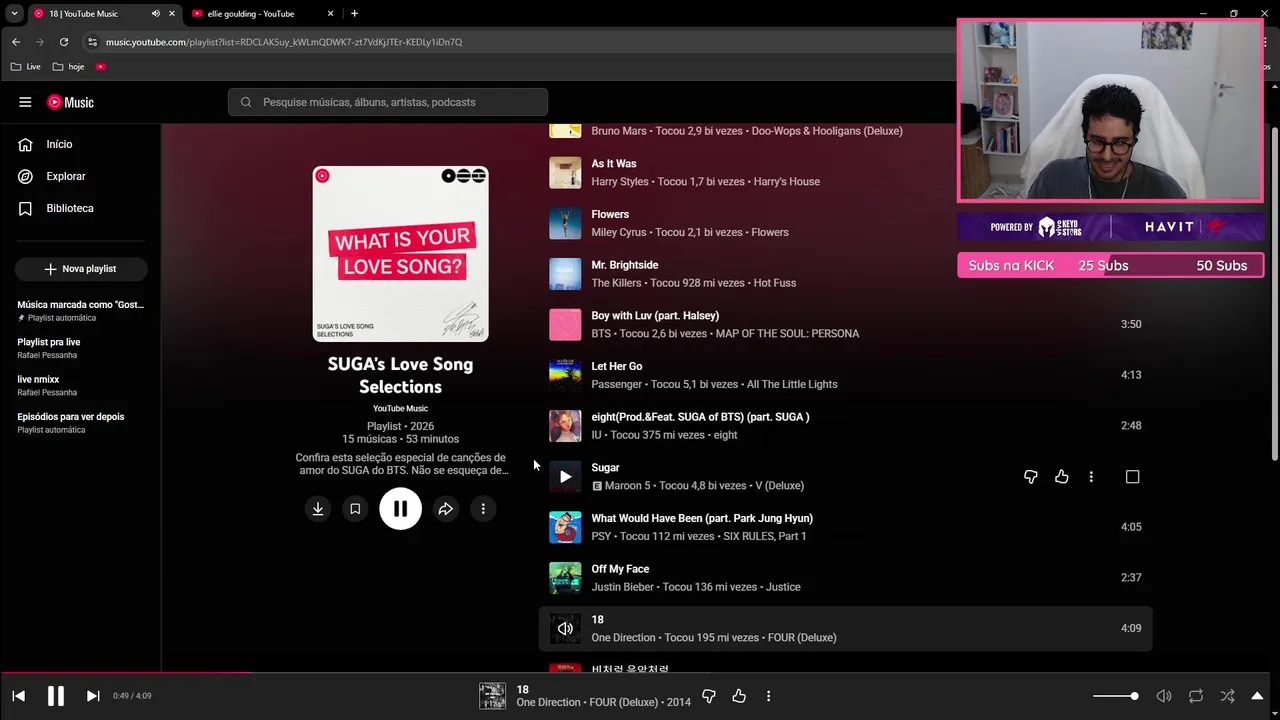This screenshot has height=720, width=1280.
Task: Save playlist to library bookmark icon
Action: (355, 509)
